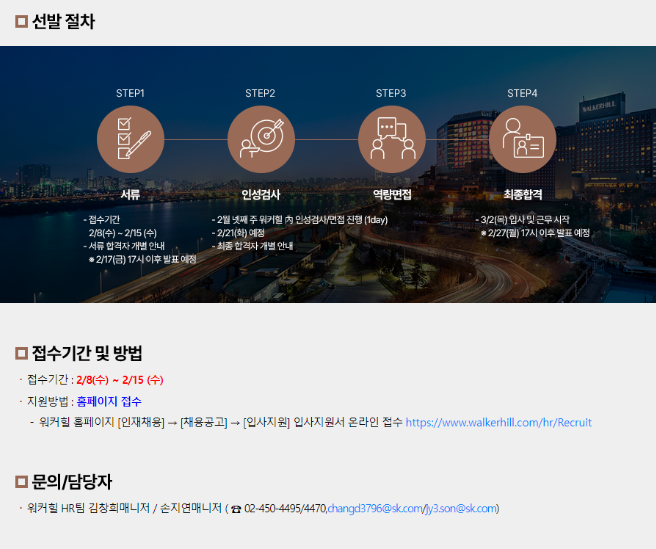This screenshot has width=656, height=549.
Task: Click the telephone icon before 02-450-4495
Action: coord(236,509)
